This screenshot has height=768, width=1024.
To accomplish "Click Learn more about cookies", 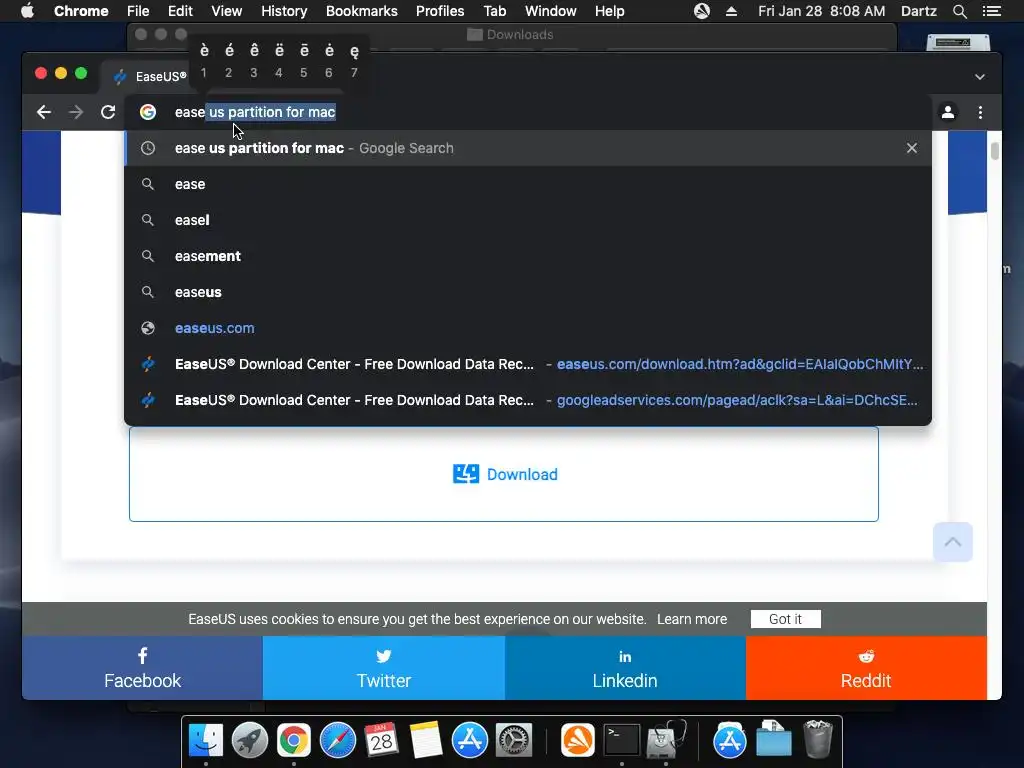I will click(x=692, y=619).
